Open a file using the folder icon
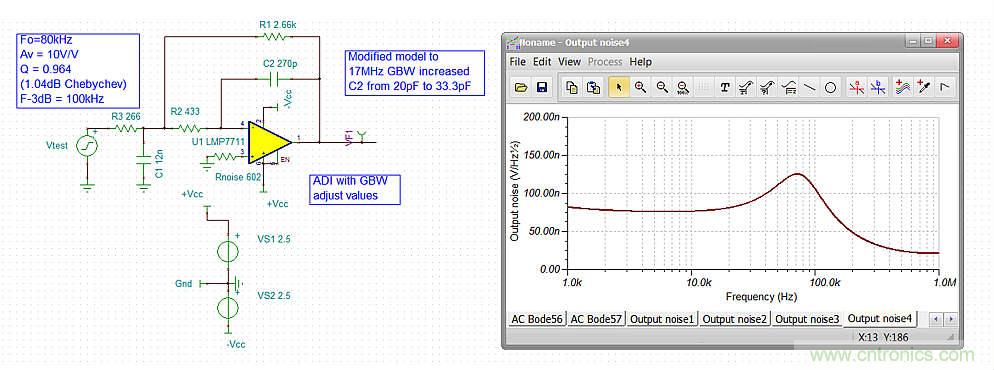Image resolution: width=994 pixels, height=370 pixels. (521, 87)
